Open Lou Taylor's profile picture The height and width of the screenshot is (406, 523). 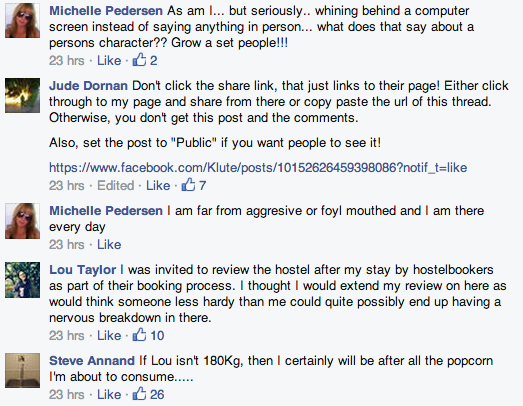22,280
